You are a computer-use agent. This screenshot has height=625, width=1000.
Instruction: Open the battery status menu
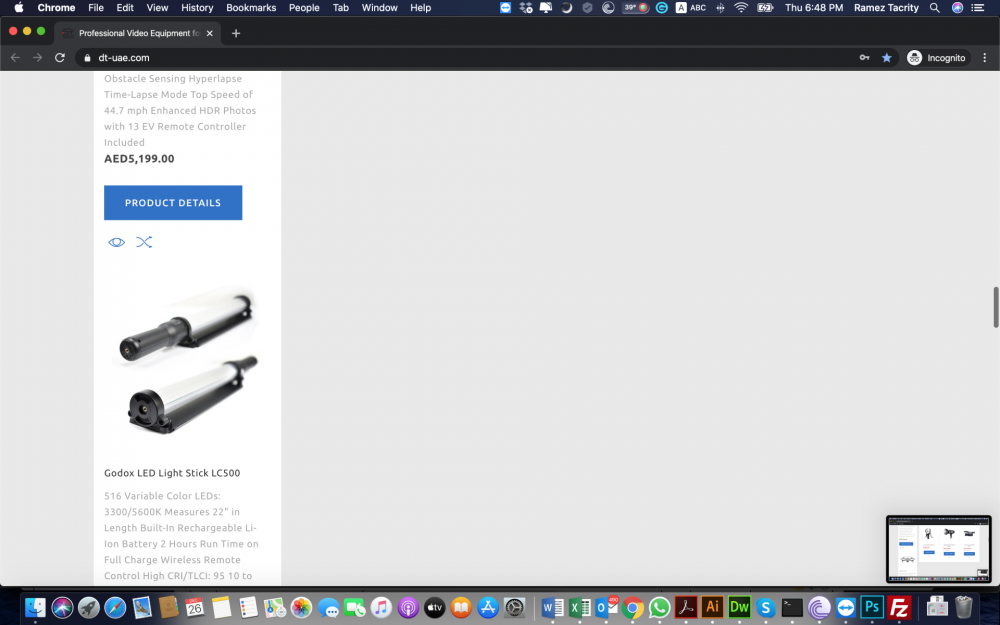pyautogui.click(x=765, y=8)
